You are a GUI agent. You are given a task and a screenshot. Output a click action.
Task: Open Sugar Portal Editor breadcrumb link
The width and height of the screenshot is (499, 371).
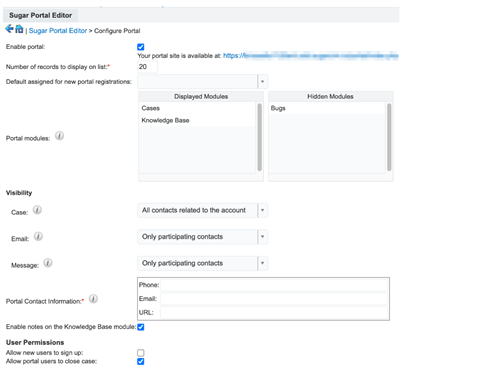pyautogui.click(x=58, y=31)
